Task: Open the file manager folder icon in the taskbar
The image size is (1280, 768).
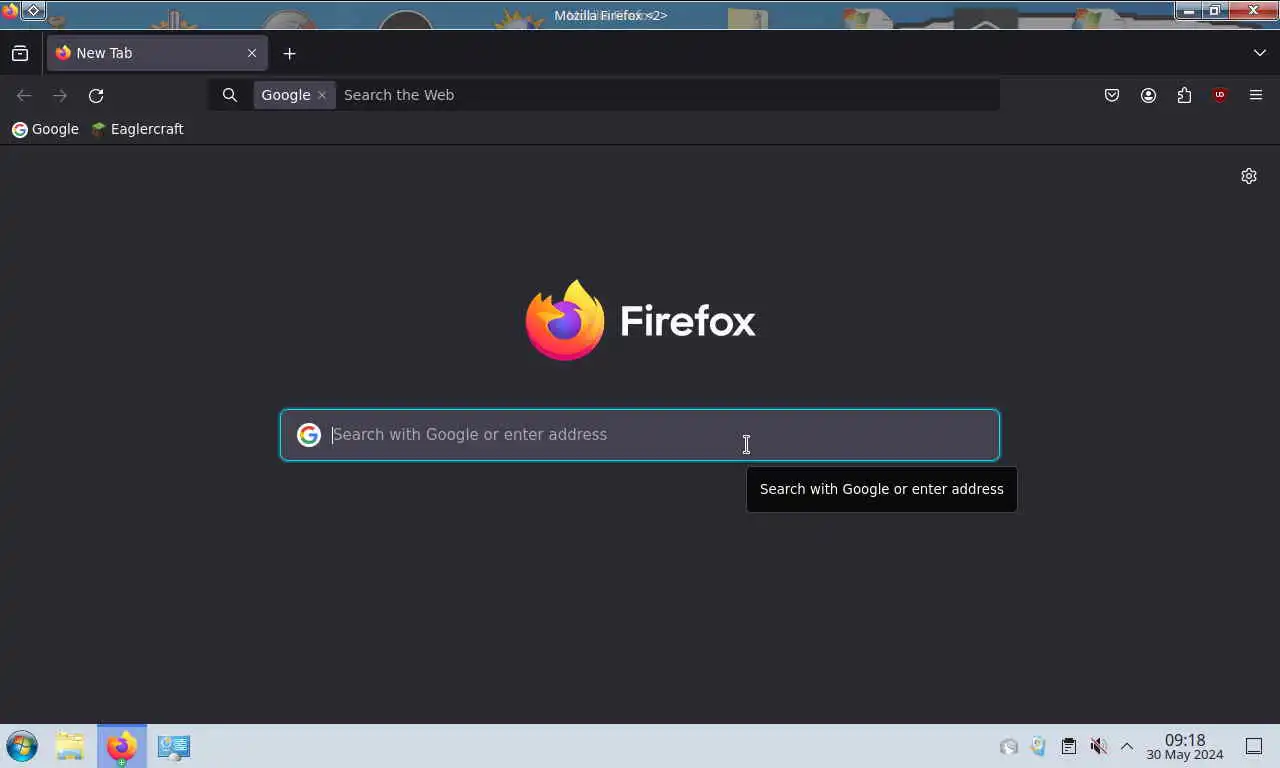Action: click(70, 746)
